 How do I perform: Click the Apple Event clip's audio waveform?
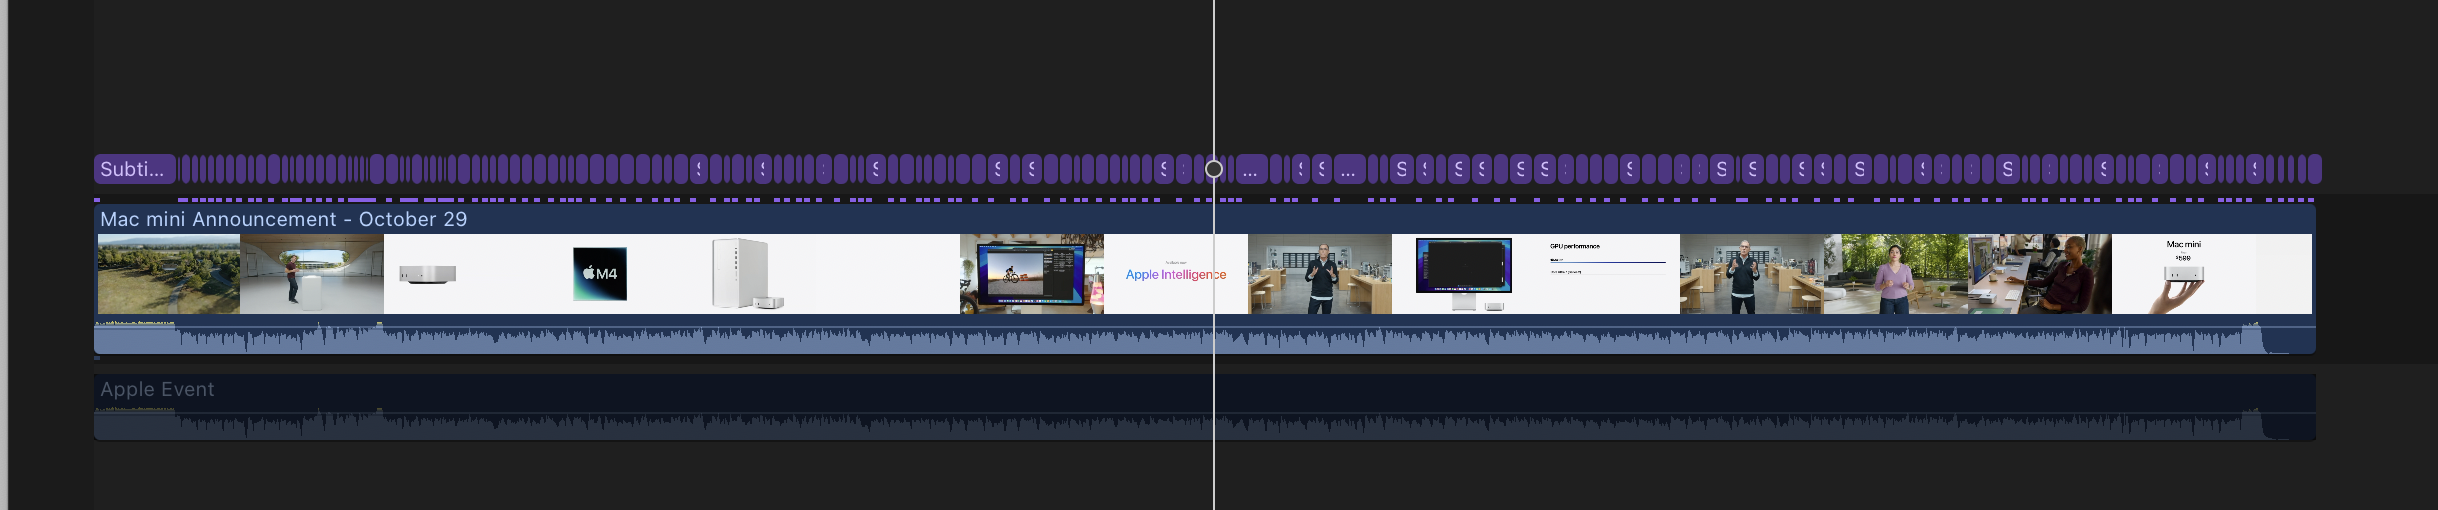click(x=1205, y=423)
